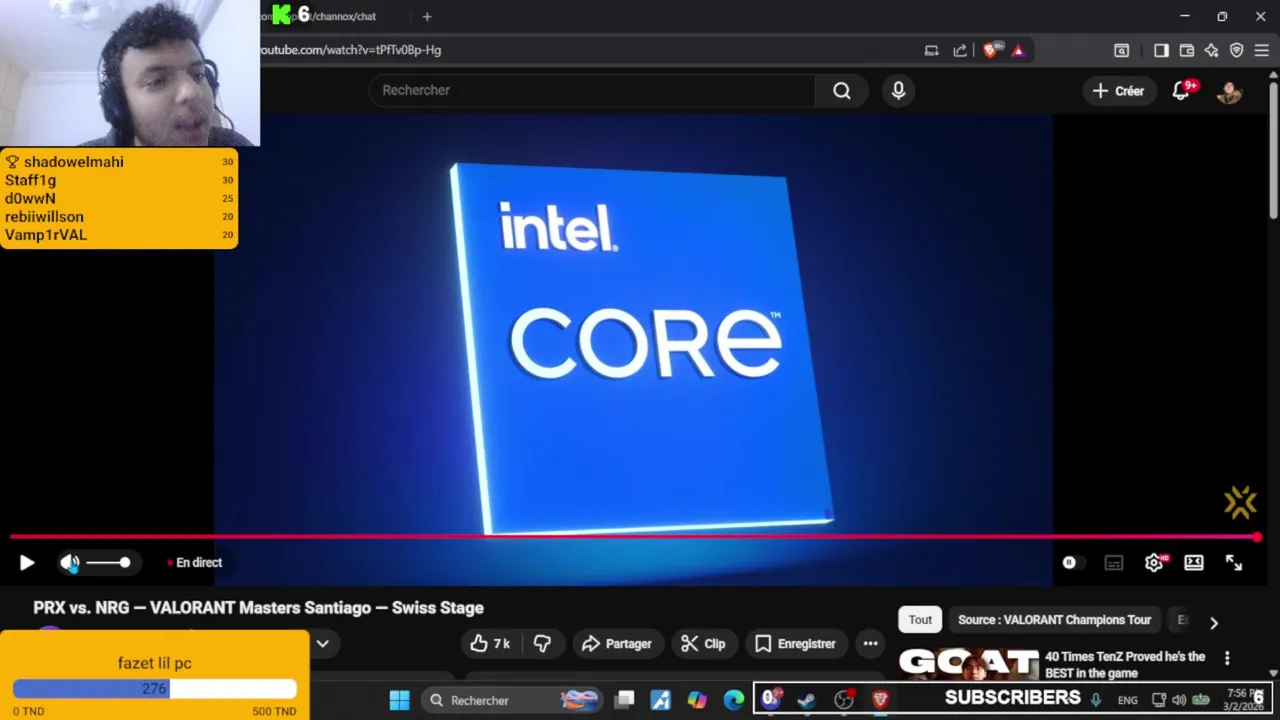Mute the video volume speaker icon

click(69, 563)
